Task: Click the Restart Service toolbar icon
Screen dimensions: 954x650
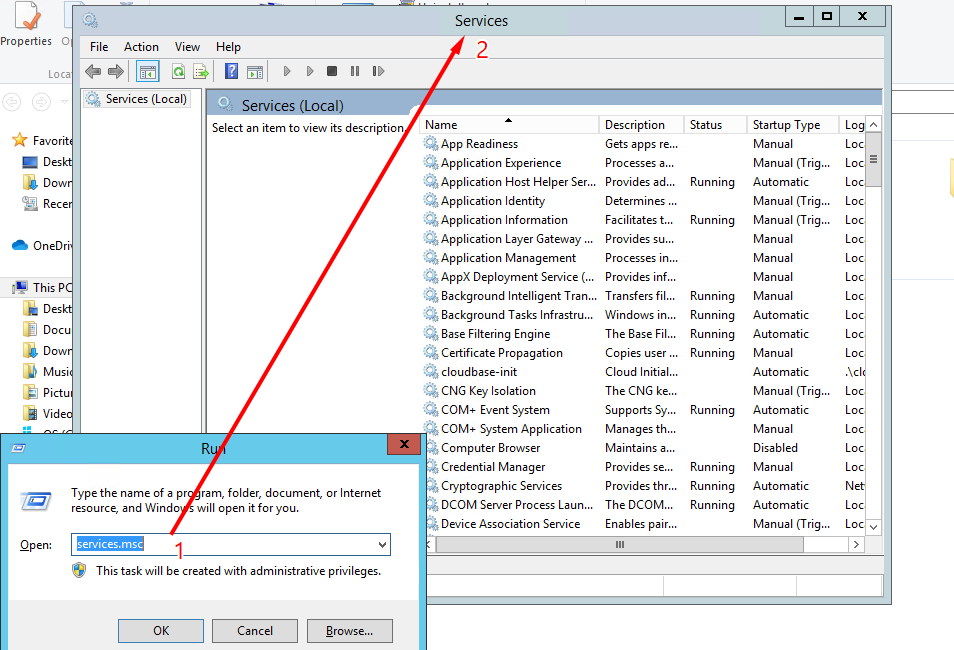Action: tap(378, 71)
